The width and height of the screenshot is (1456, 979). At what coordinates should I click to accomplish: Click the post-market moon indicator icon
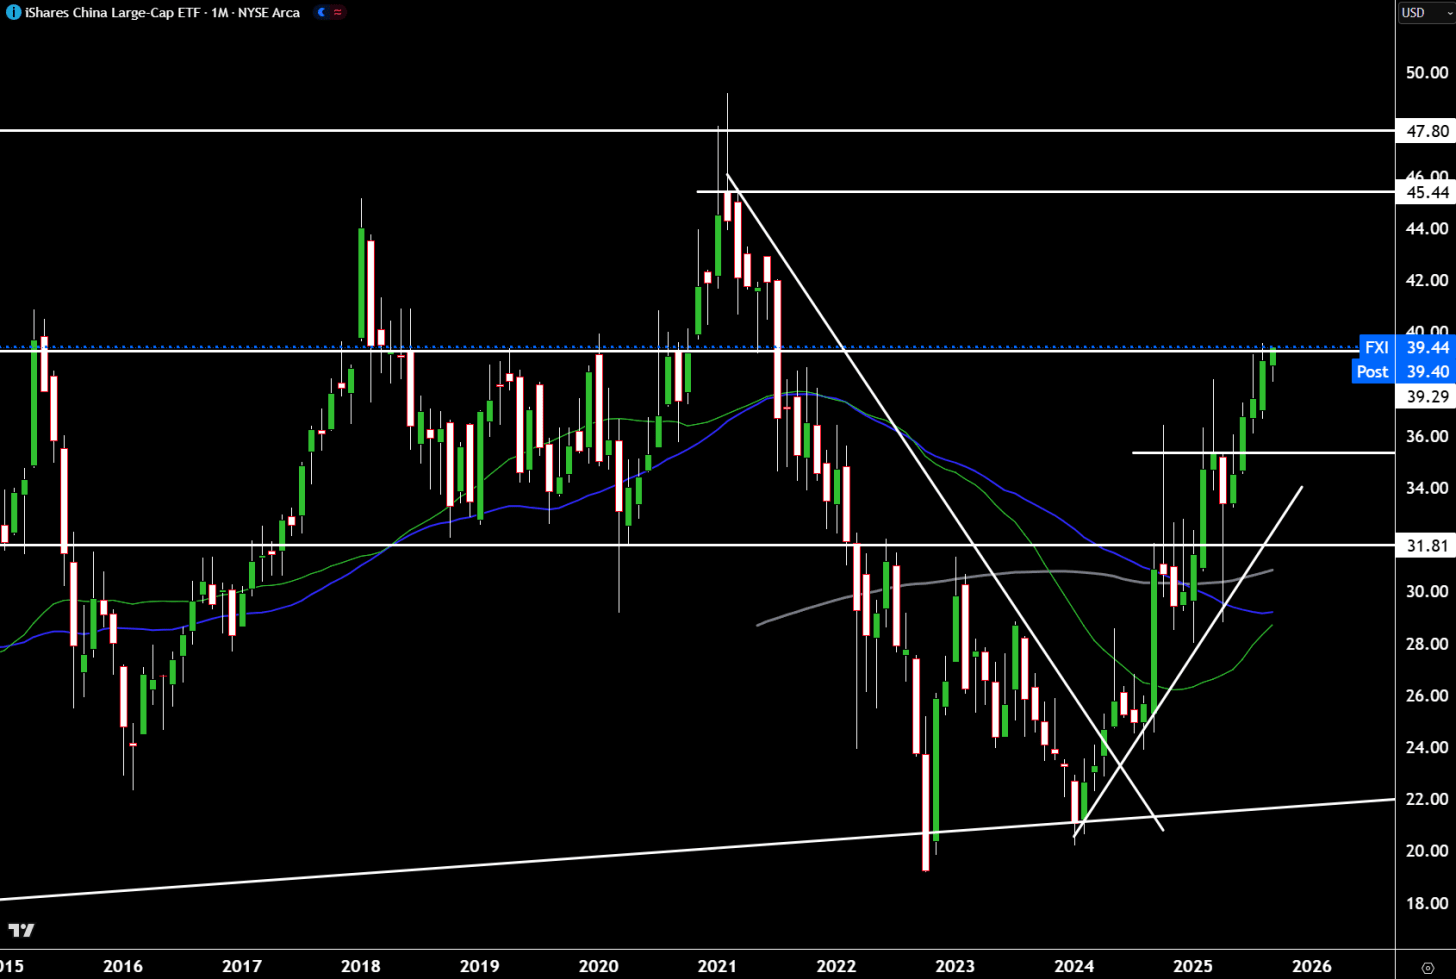pos(321,13)
